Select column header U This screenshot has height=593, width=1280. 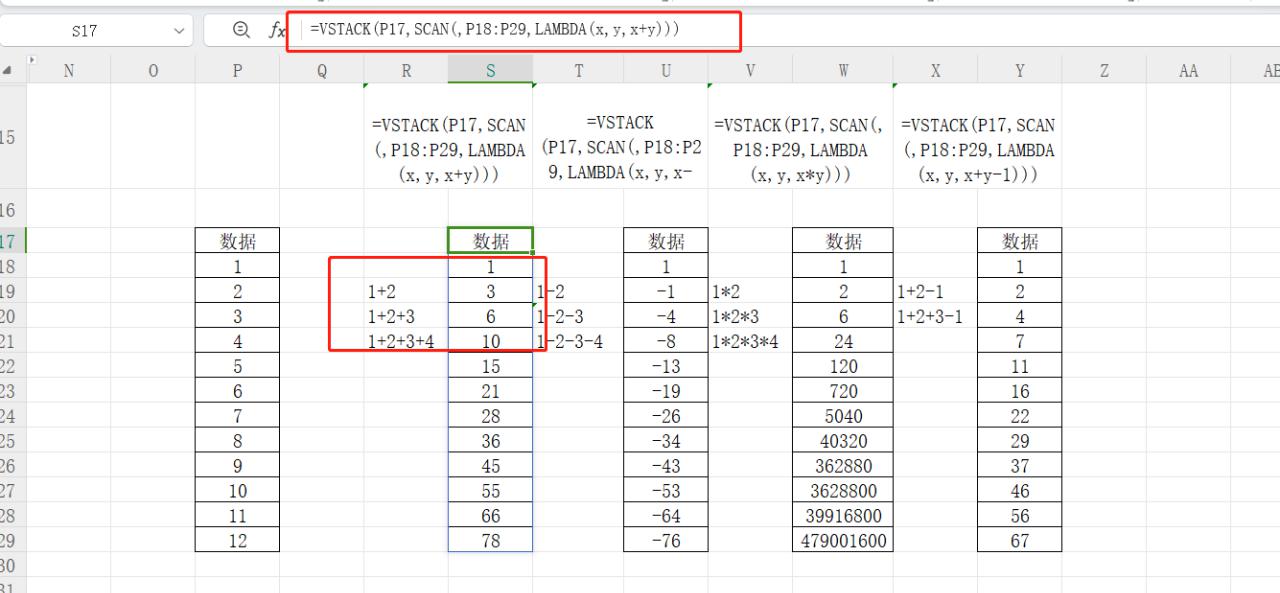coord(666,71)
